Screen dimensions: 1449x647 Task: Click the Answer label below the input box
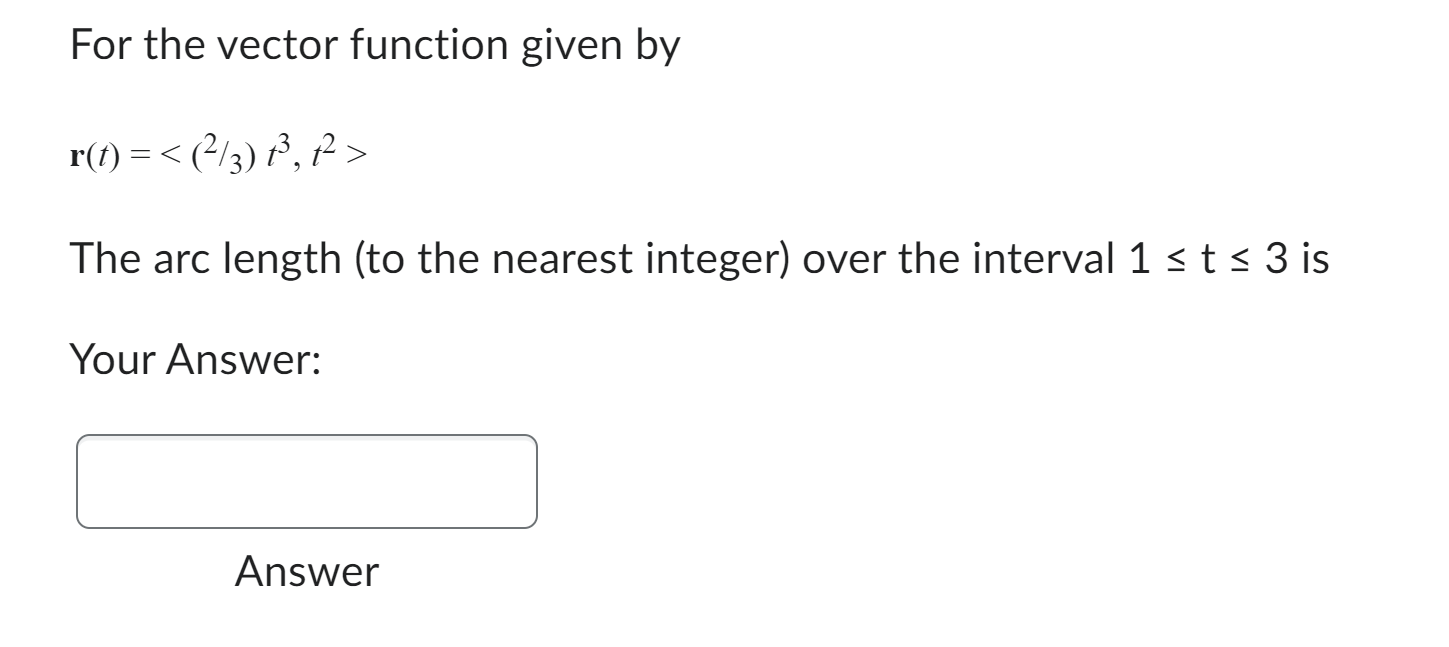(305, 572)
